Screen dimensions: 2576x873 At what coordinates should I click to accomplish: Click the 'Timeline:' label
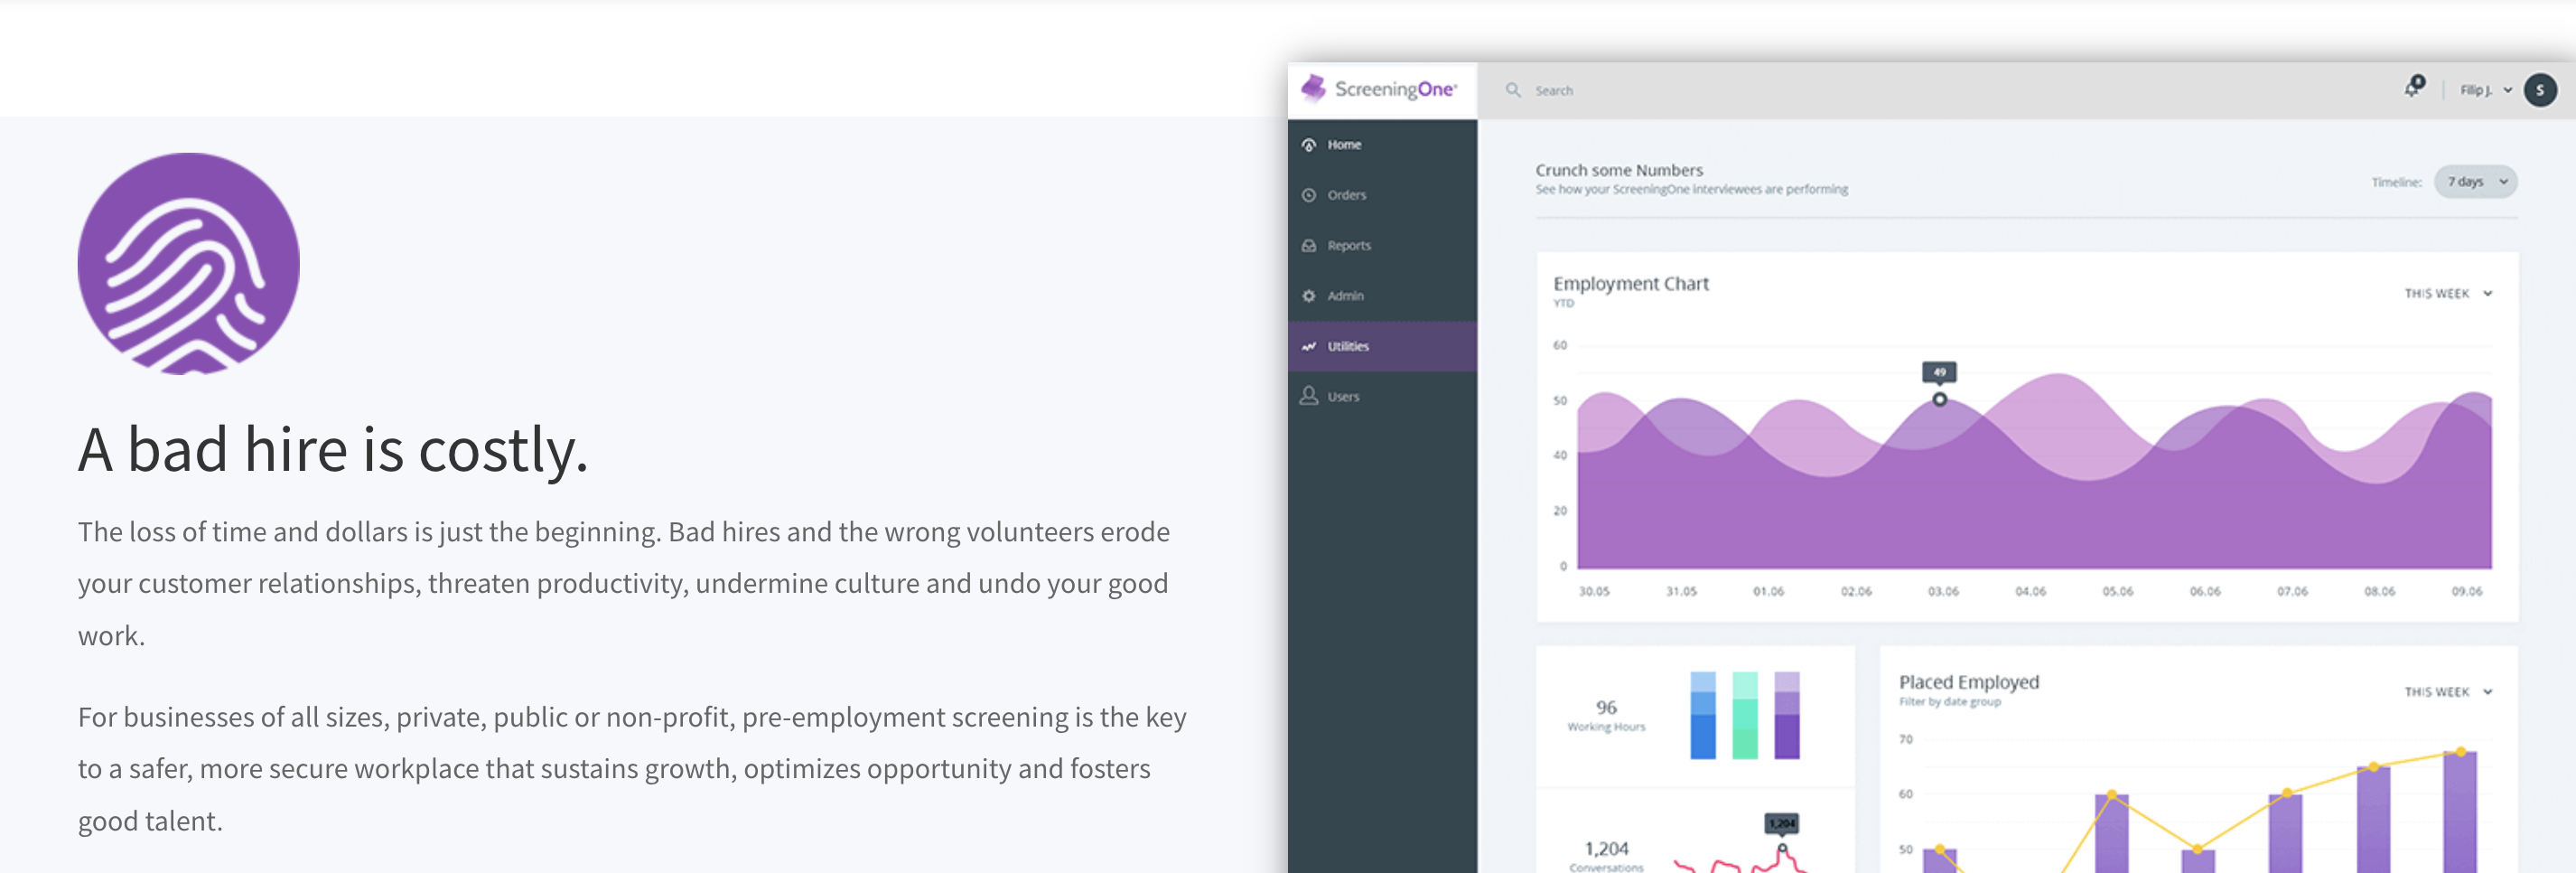tap(2396, 182)
